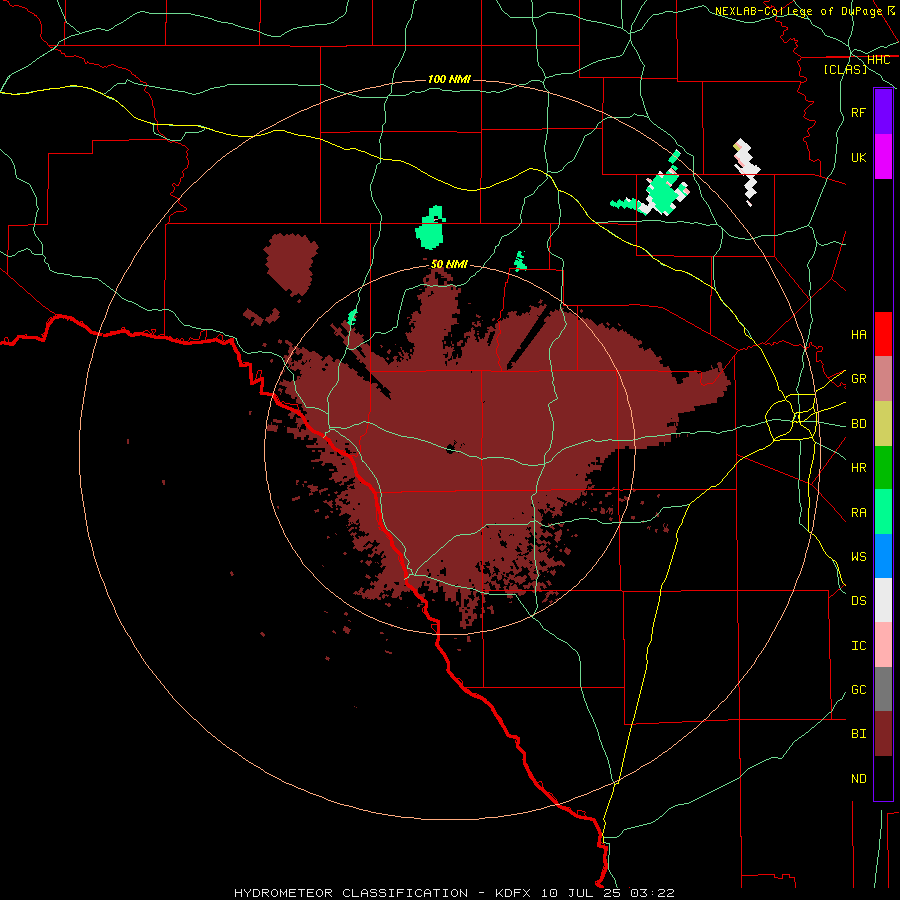Click the GC legend label
900x900 pixels.
point(859,690)
